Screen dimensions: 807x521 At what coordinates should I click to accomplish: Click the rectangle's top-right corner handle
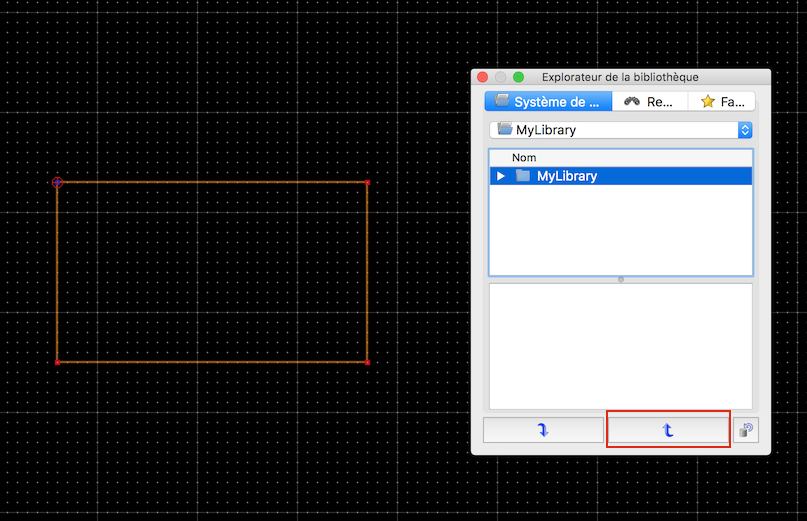point(367,182)
